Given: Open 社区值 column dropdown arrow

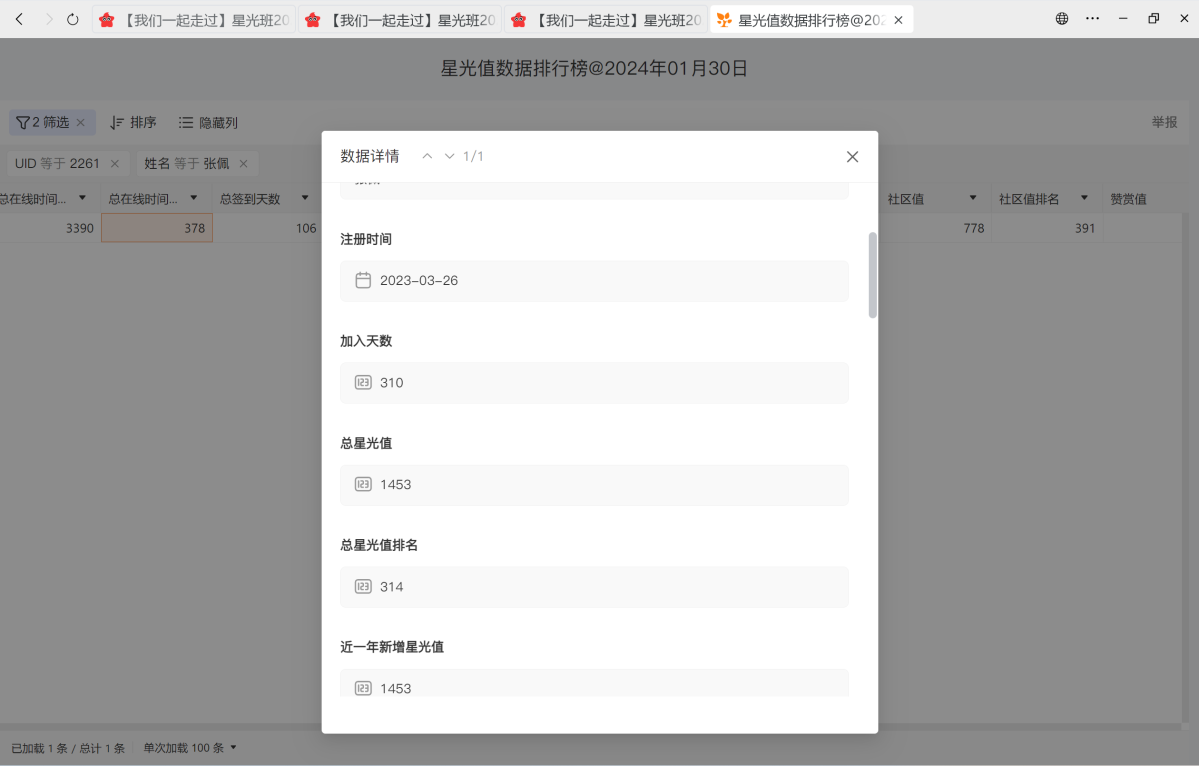Looking at the screenshot, I should pyautogui.click(x=973, y=198).
